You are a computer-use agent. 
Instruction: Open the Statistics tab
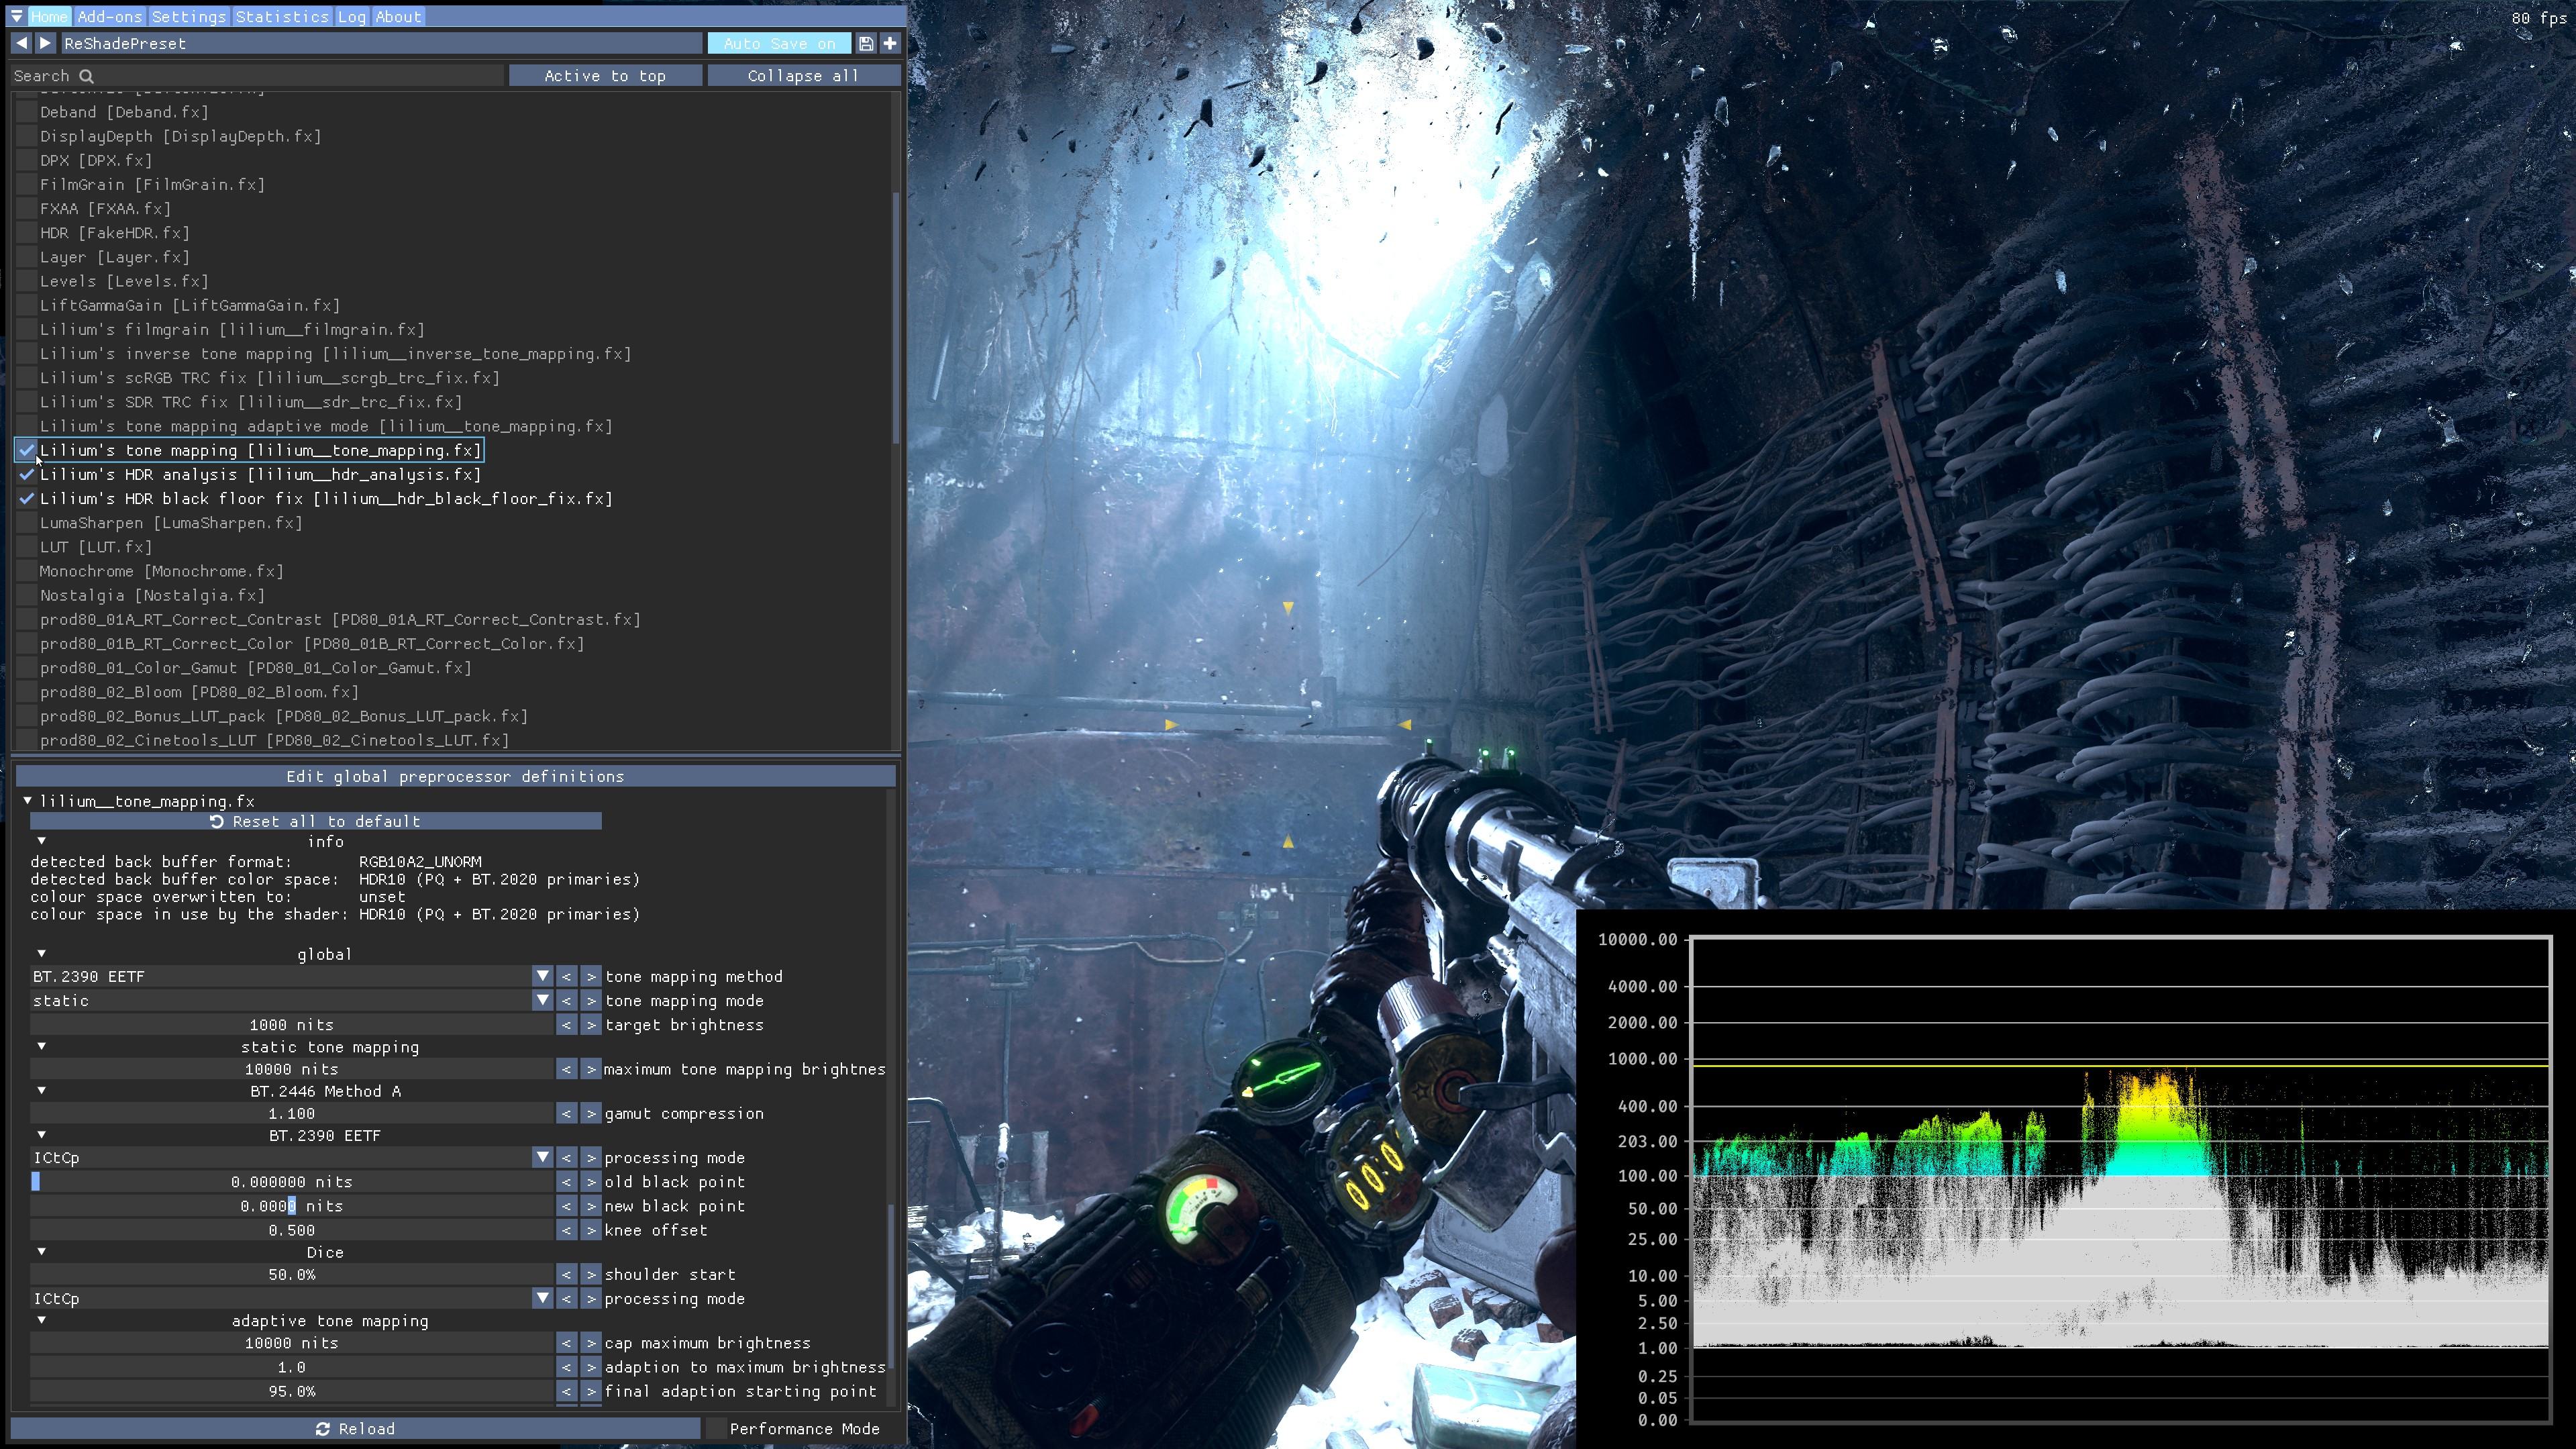tap(282, 16)
